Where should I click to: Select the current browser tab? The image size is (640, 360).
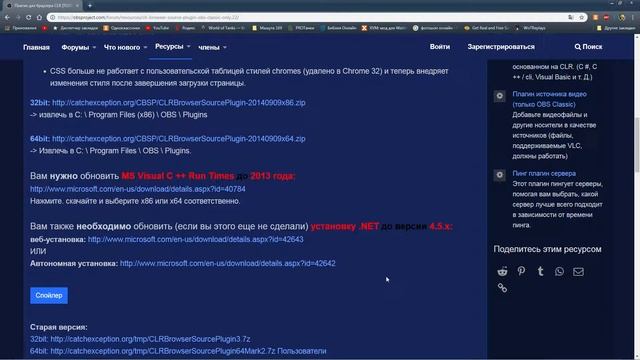(41, 6)
